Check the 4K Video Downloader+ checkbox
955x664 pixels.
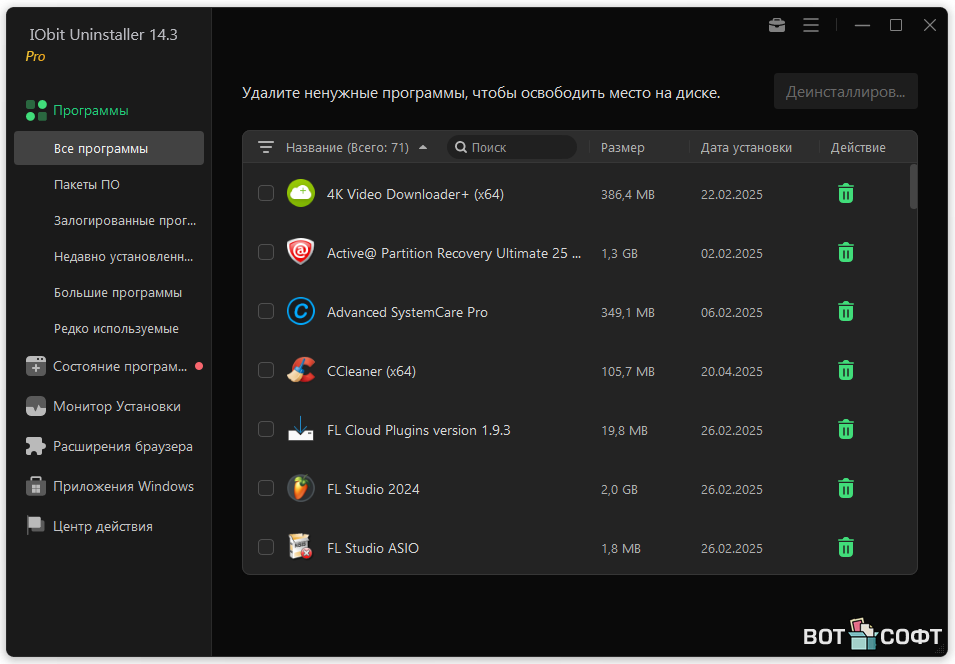(x=266, y=193)
